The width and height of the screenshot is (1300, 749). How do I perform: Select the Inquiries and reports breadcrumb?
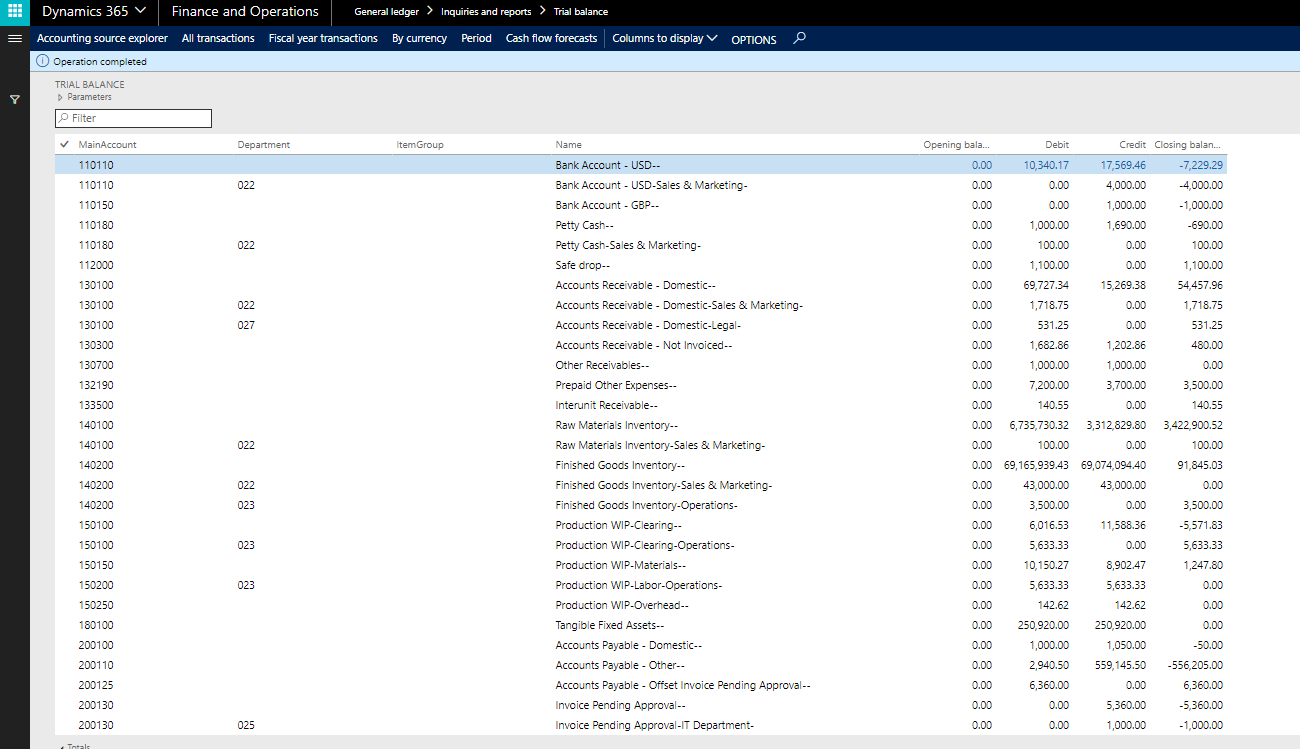pos(486,12)
